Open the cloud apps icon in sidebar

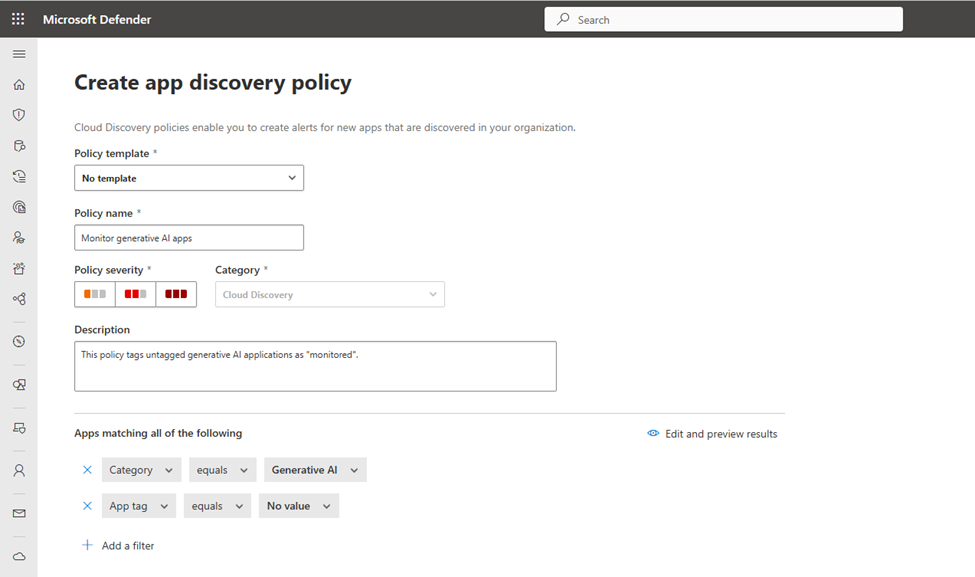[x=19, y=556]
